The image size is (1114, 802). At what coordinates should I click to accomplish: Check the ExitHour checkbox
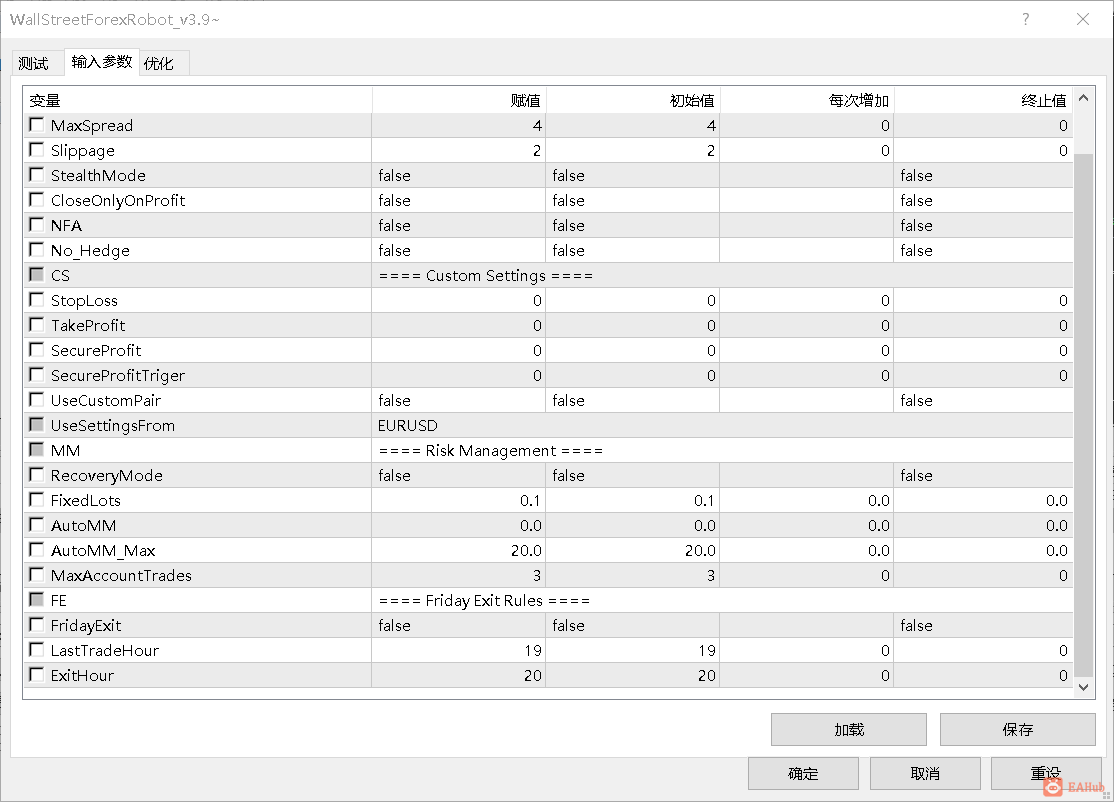[36, 675]
